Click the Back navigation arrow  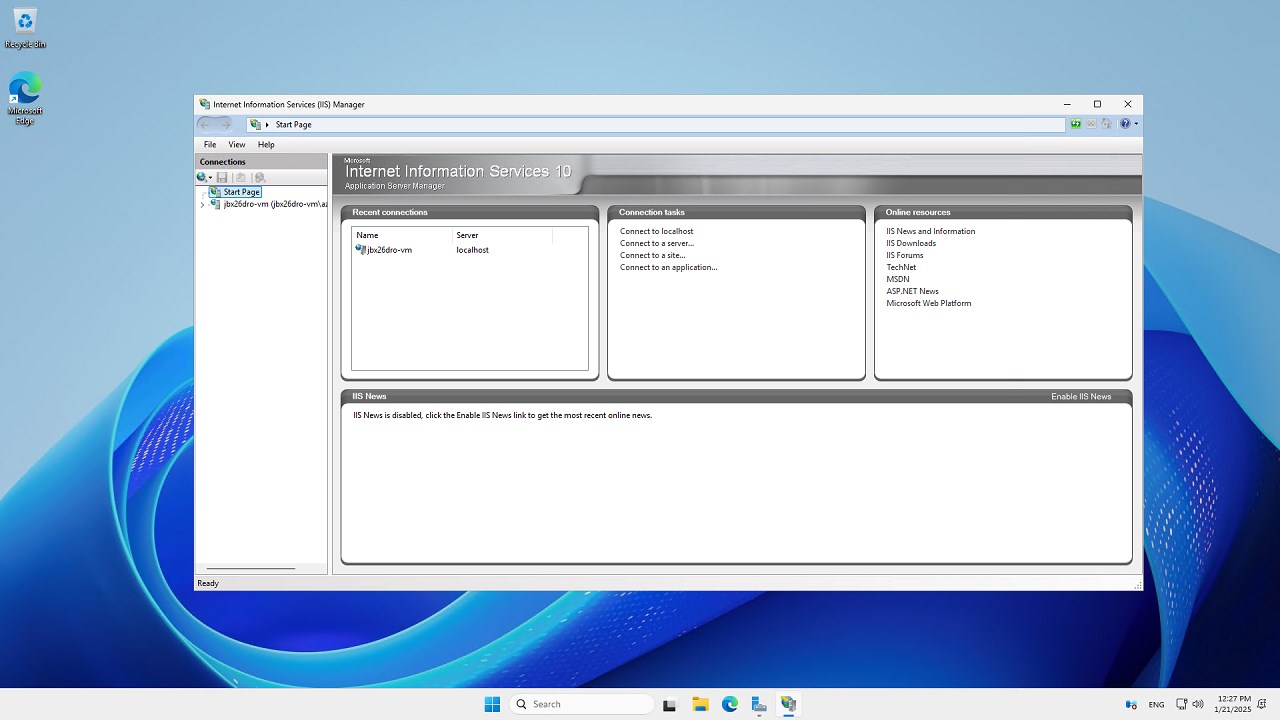tap(205, 124)
